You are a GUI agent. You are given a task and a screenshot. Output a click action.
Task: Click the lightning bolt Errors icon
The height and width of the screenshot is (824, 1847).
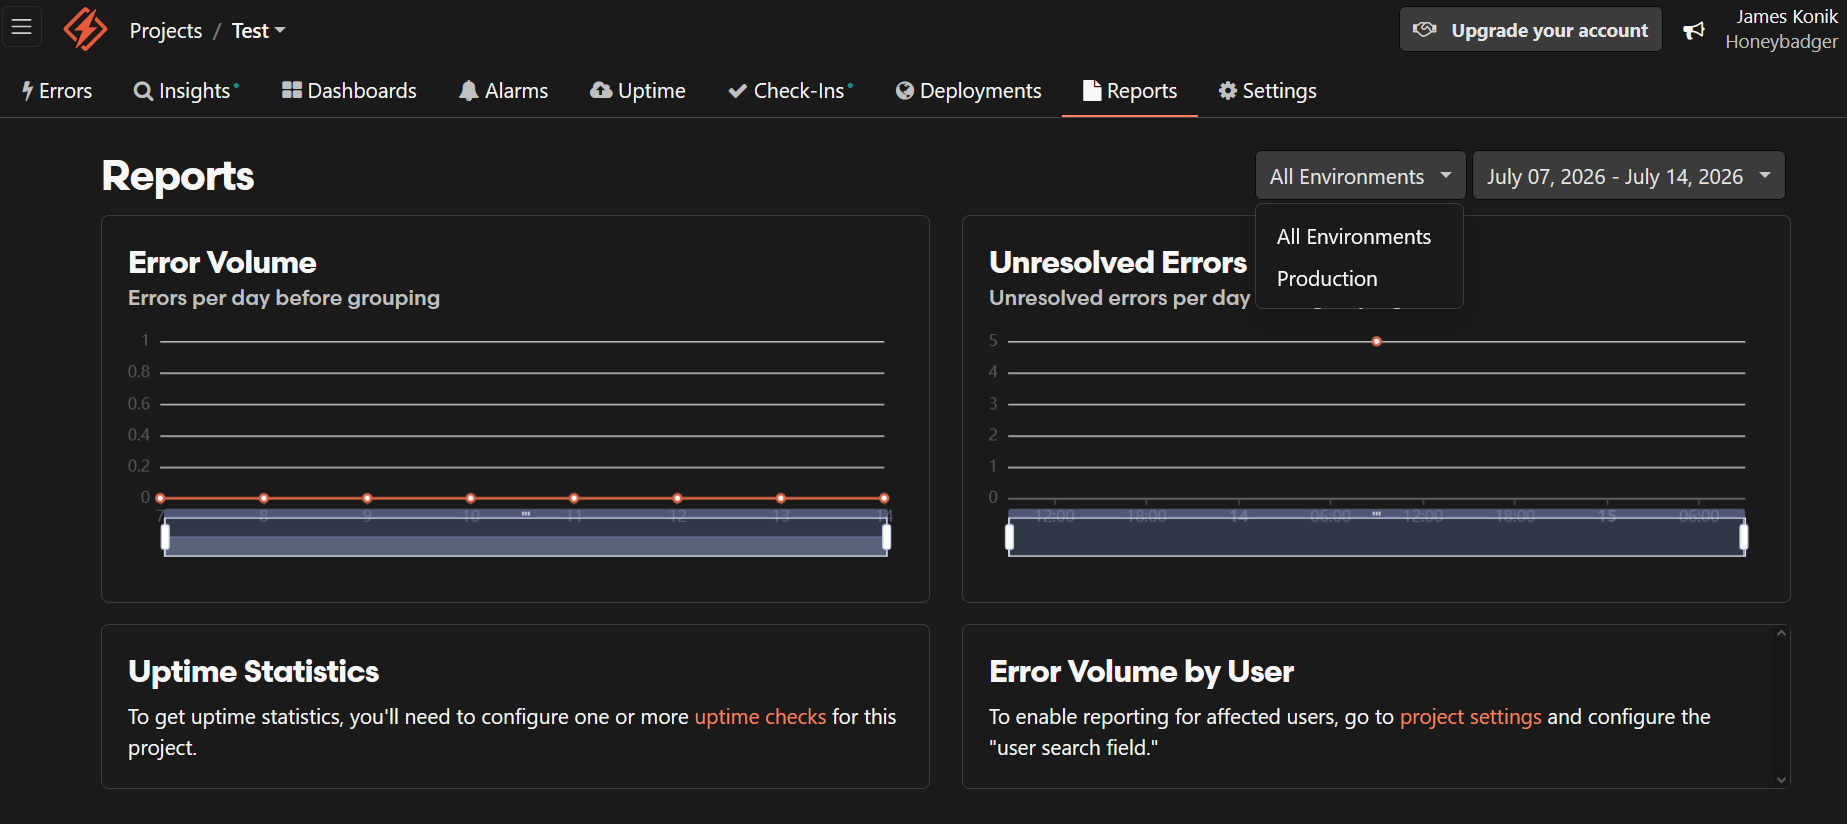tap(28, 91)
